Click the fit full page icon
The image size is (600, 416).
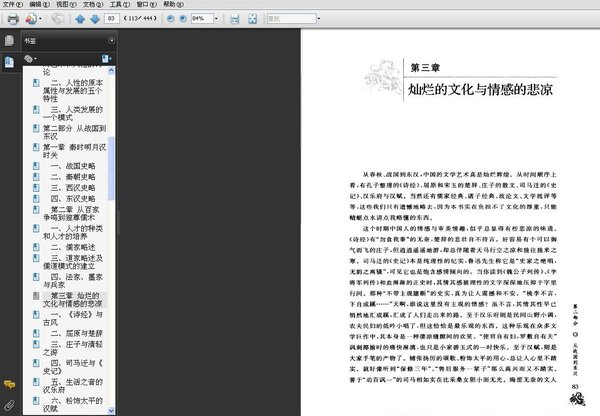[x=251, y=19]
